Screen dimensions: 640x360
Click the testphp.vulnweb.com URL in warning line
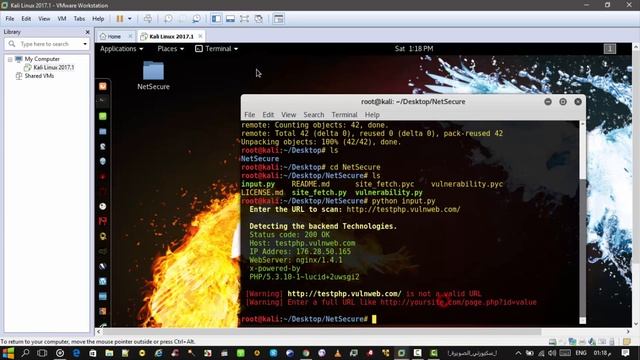344,293
